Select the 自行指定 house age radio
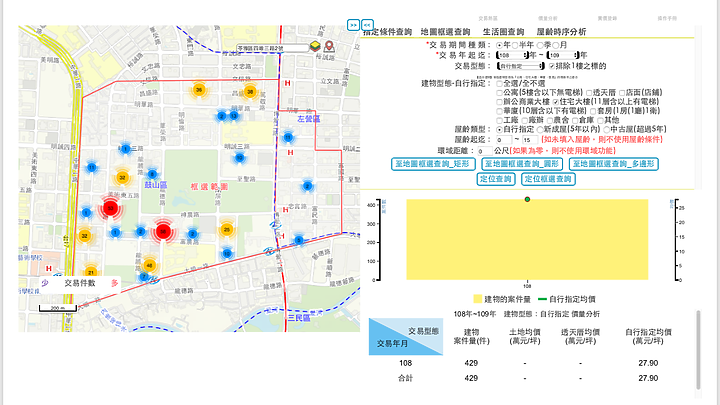This screenshot has width=720, height=405. (x=499, y=130)
